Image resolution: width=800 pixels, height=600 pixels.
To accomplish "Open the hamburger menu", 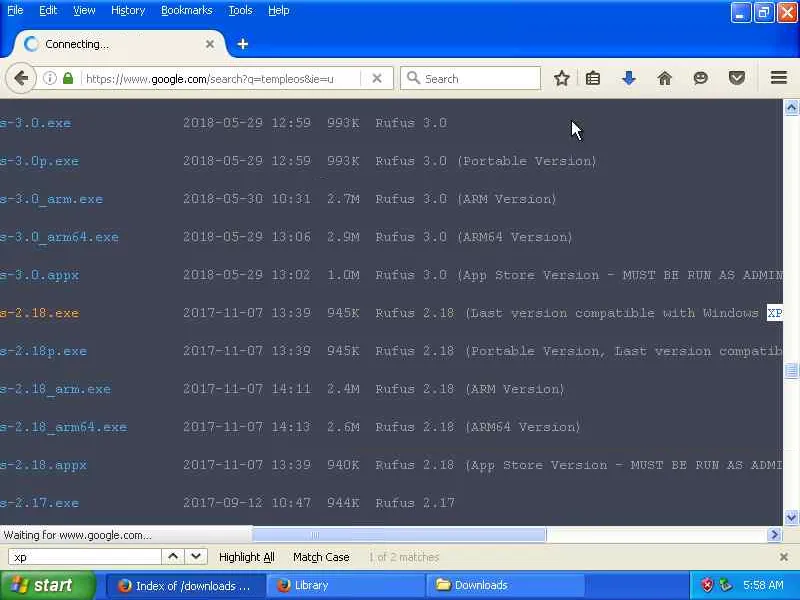I will pyautogui.click(x=779, y=78).
